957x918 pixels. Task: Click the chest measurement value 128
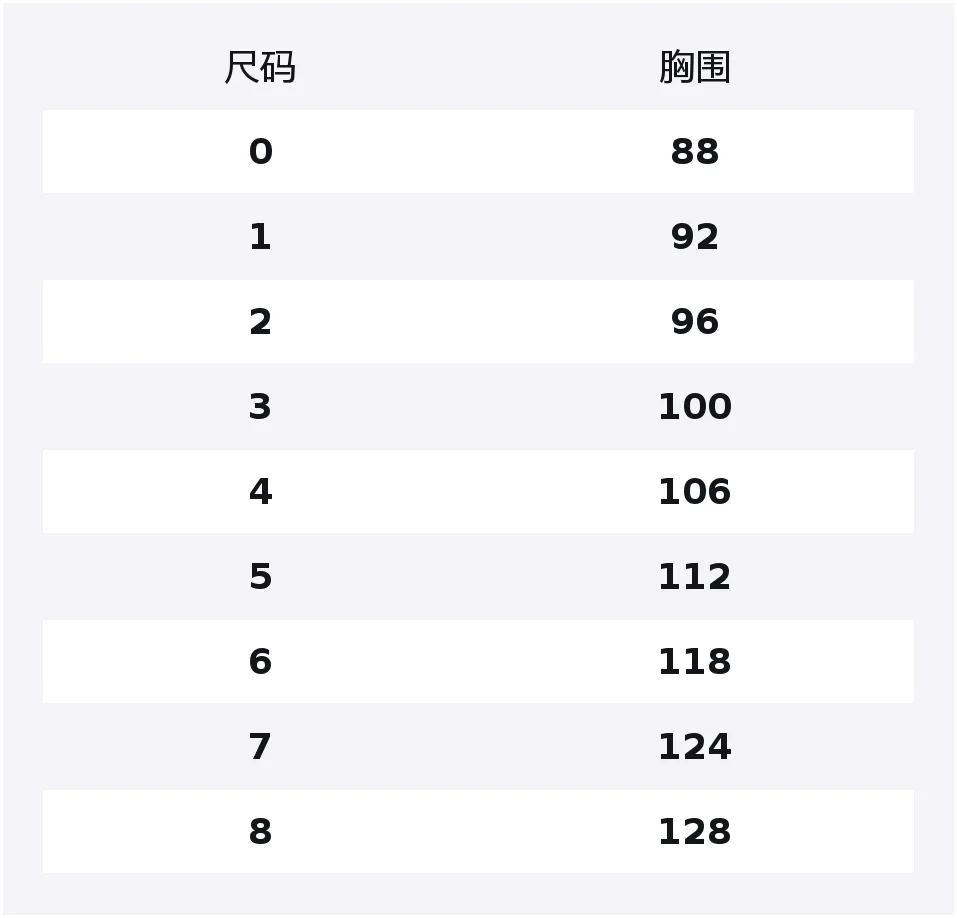[695, 832]
